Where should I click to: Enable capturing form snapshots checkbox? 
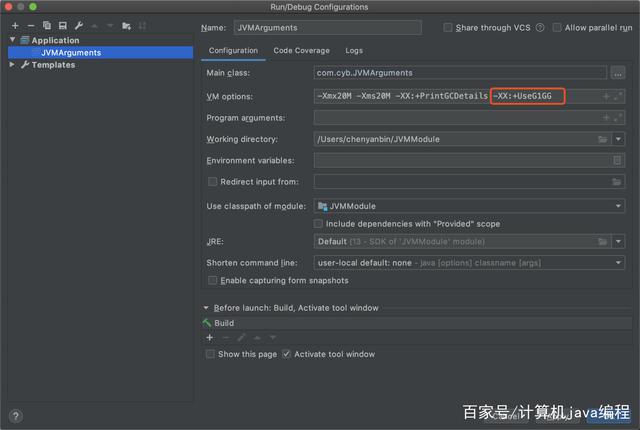[x=212, y=280]
